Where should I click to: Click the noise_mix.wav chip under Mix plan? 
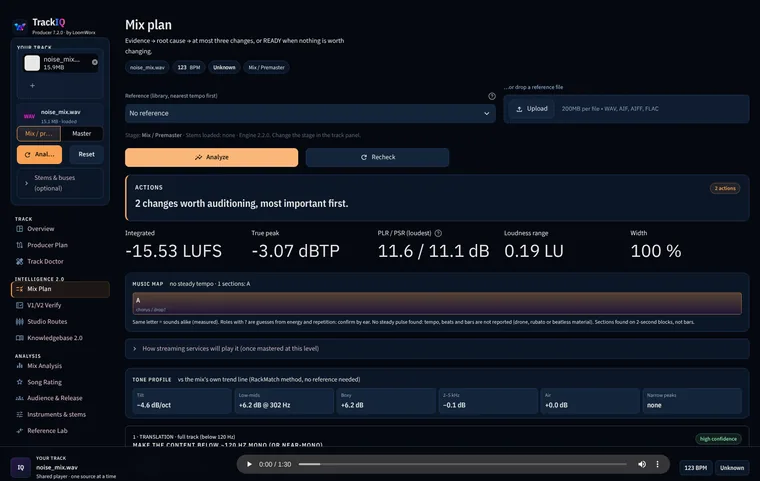tap(147, 67)
